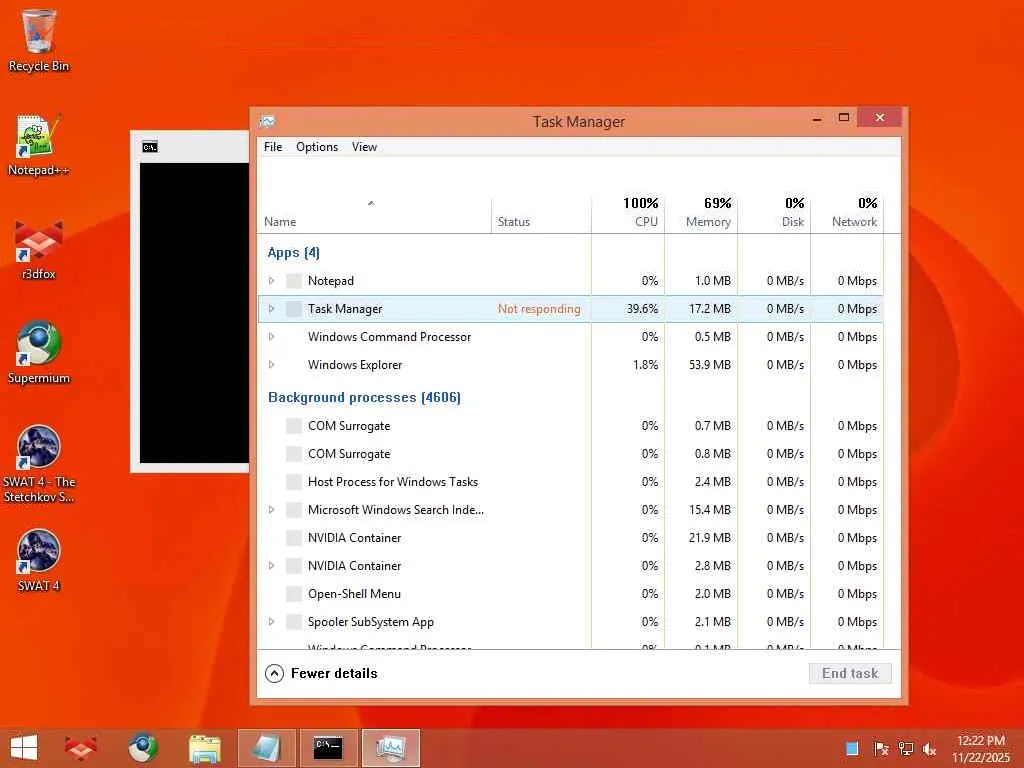Expand Microsoft Windows Search Indexer row
Screen dimensions: 1024x768
pos(272,510)
